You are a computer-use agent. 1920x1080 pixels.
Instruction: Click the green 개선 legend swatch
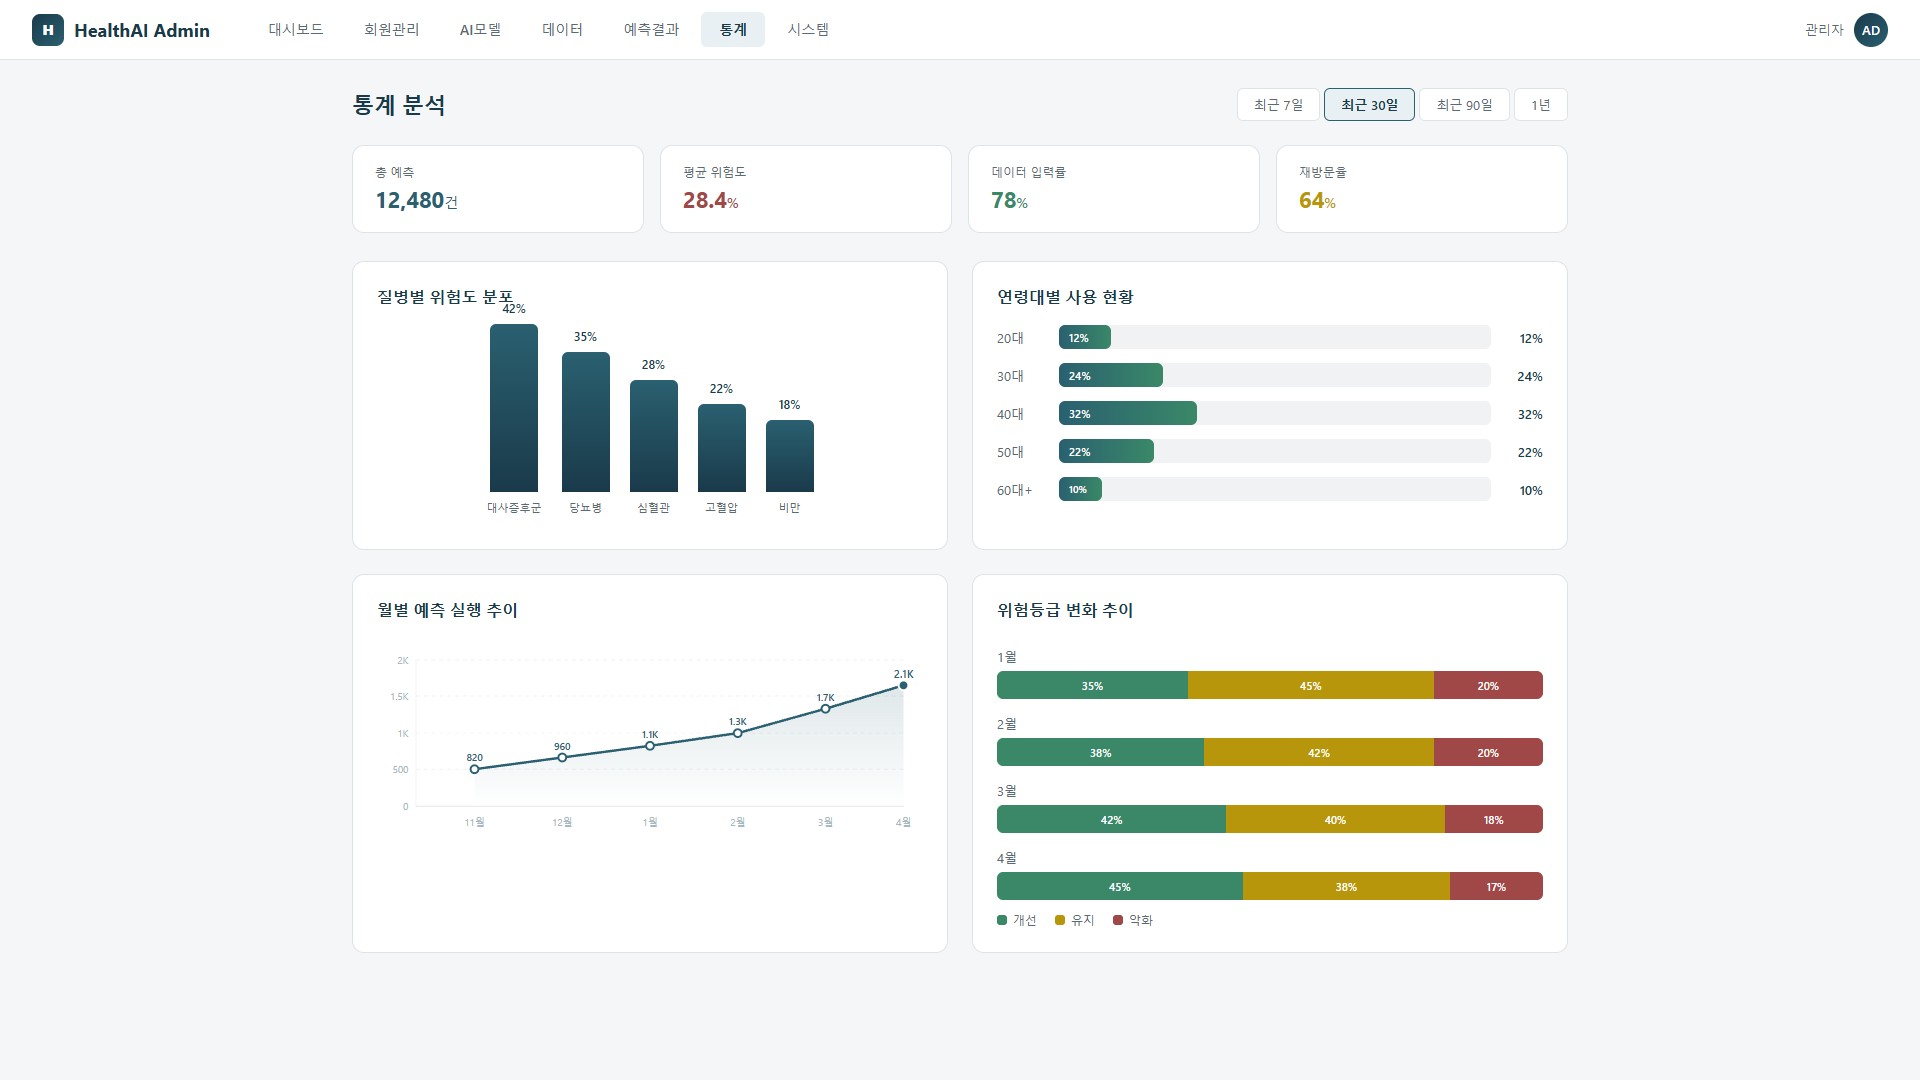coord(1002,920)
